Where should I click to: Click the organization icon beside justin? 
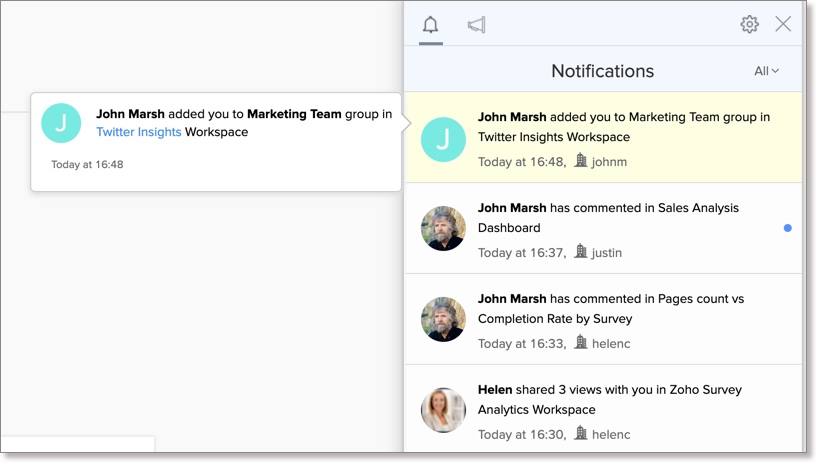[x=581, y=252]
